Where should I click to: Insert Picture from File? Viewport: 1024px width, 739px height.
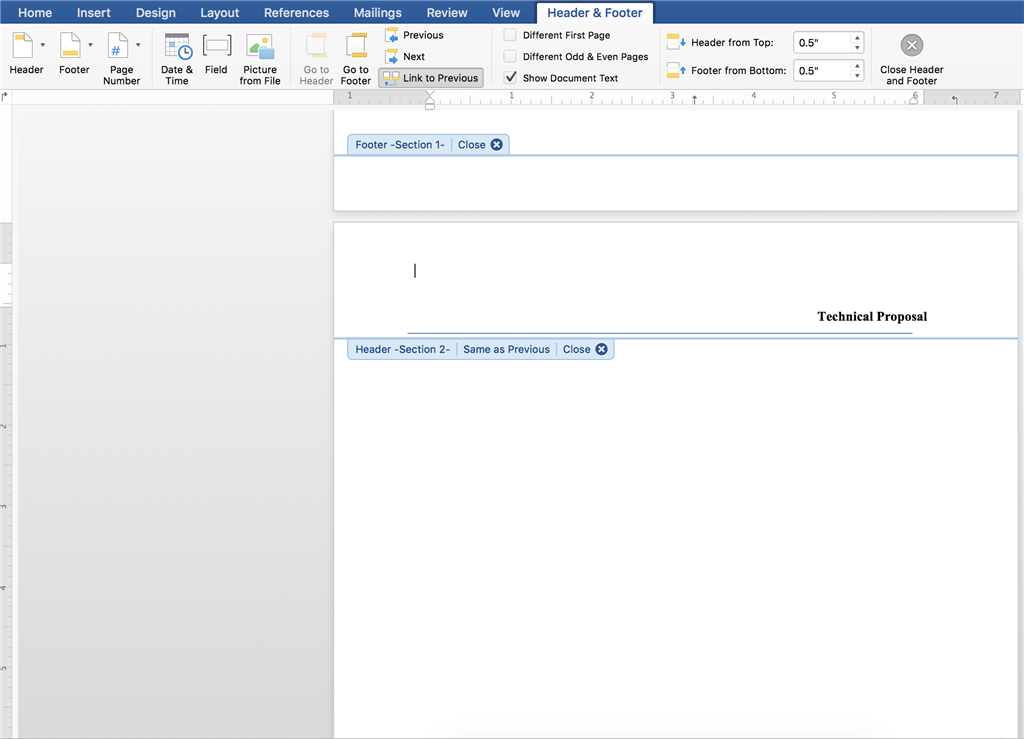pos(260,59)
